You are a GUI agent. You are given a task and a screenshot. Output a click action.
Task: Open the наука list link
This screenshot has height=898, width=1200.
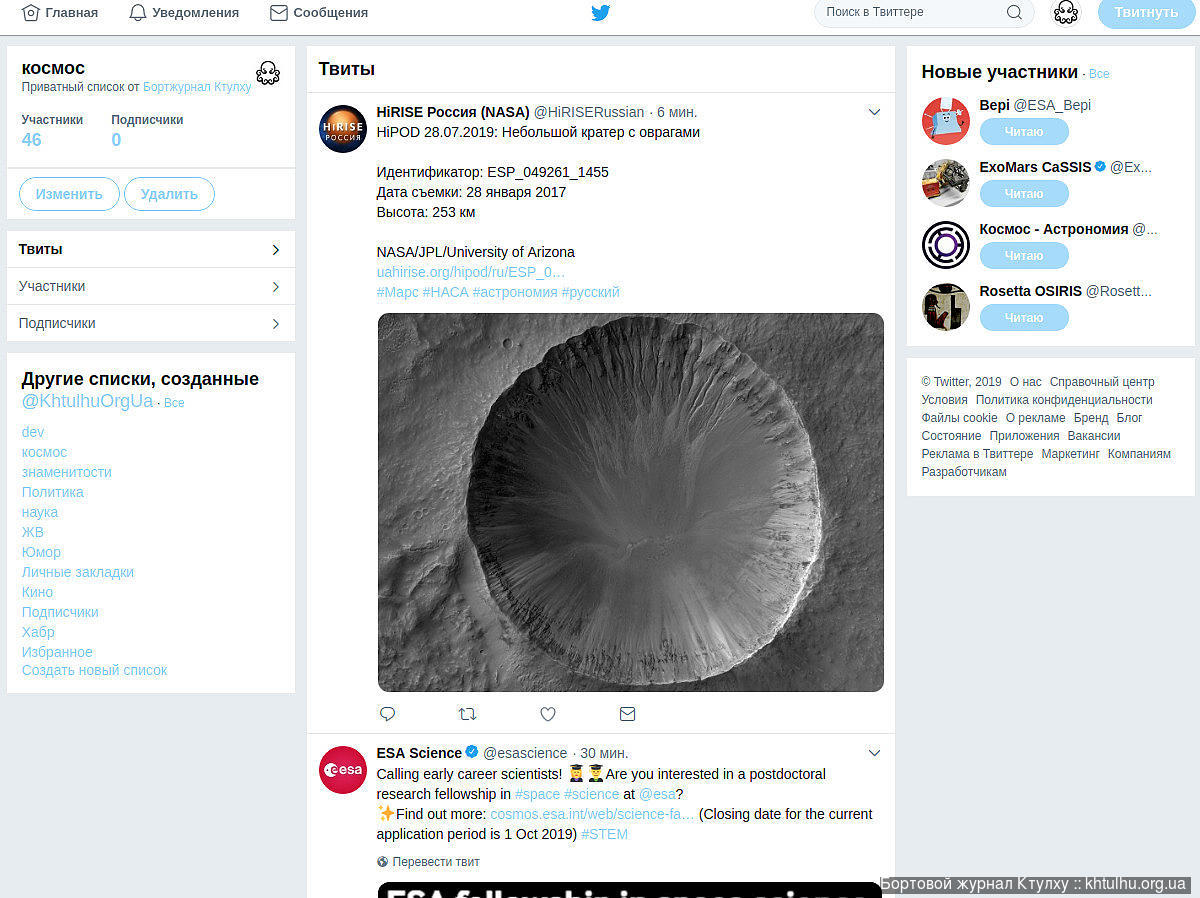pyautogui.click(x=40, y=512)
